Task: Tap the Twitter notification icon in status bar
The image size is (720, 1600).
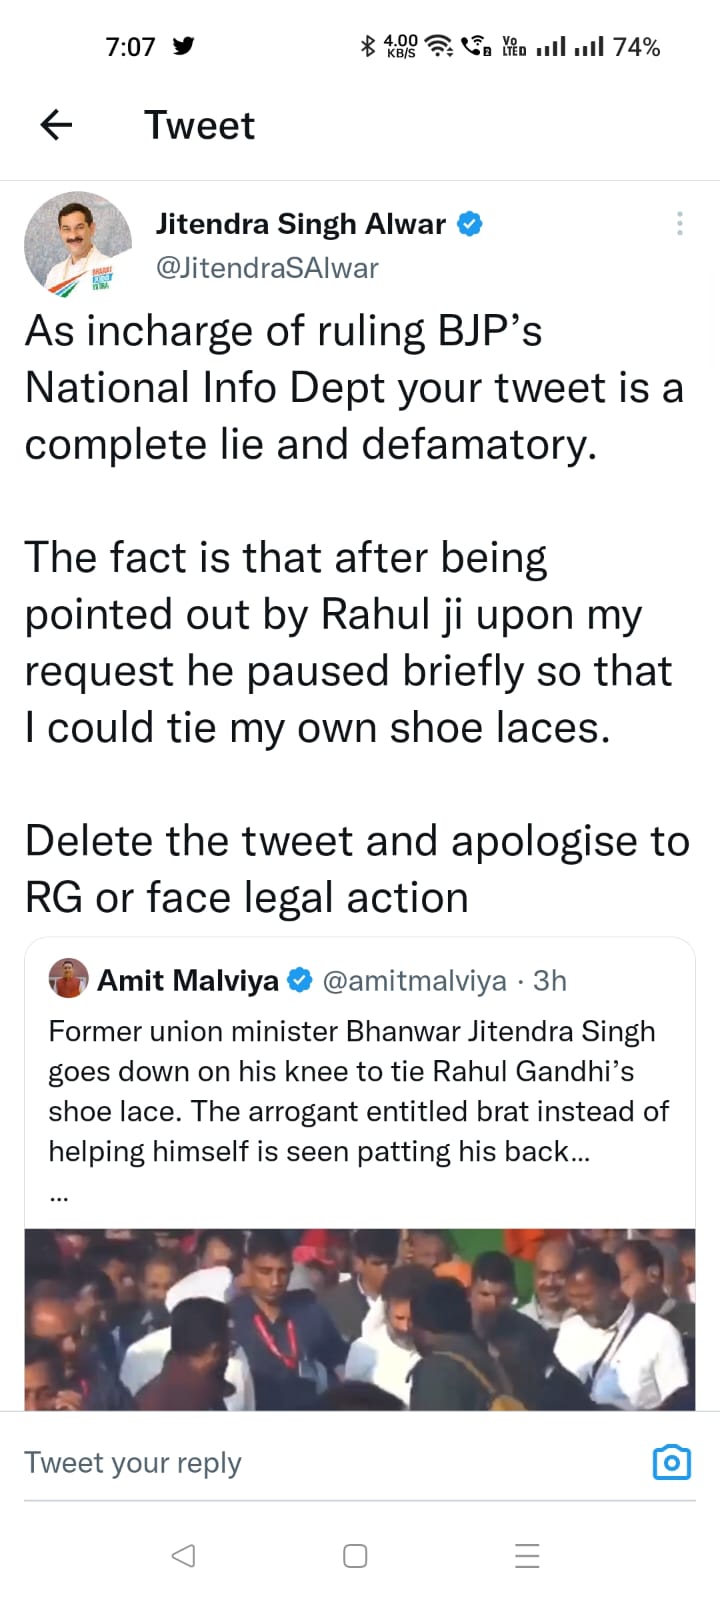Action: (183, 46)
